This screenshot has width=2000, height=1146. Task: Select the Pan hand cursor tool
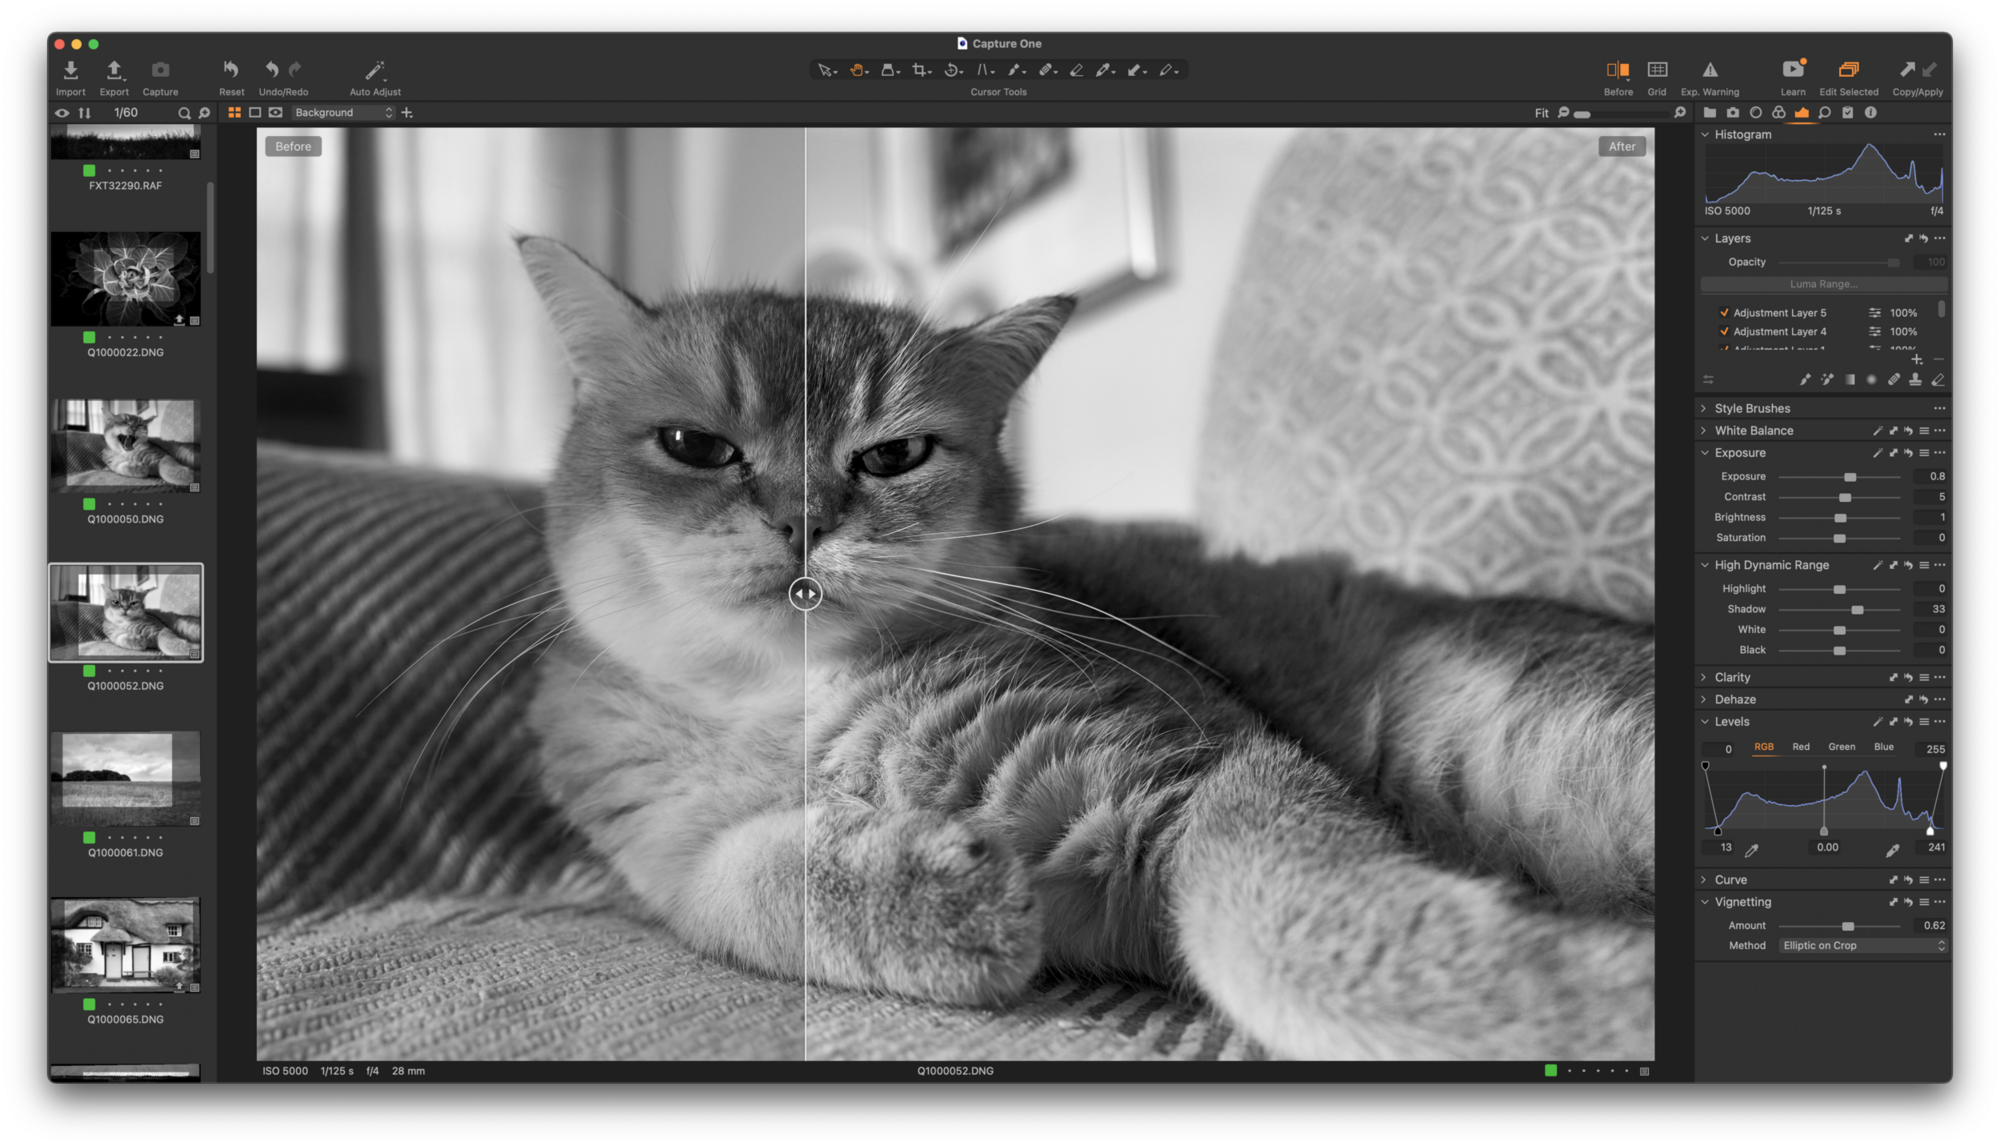point(858,70)
